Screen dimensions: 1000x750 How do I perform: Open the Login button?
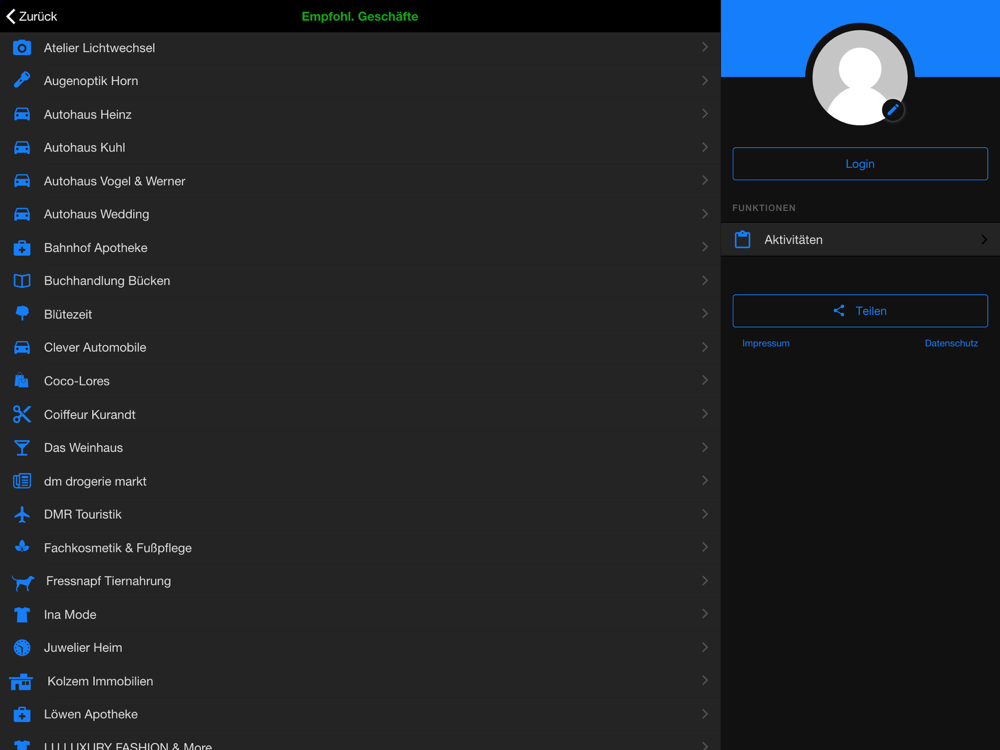tap(860, 164)
